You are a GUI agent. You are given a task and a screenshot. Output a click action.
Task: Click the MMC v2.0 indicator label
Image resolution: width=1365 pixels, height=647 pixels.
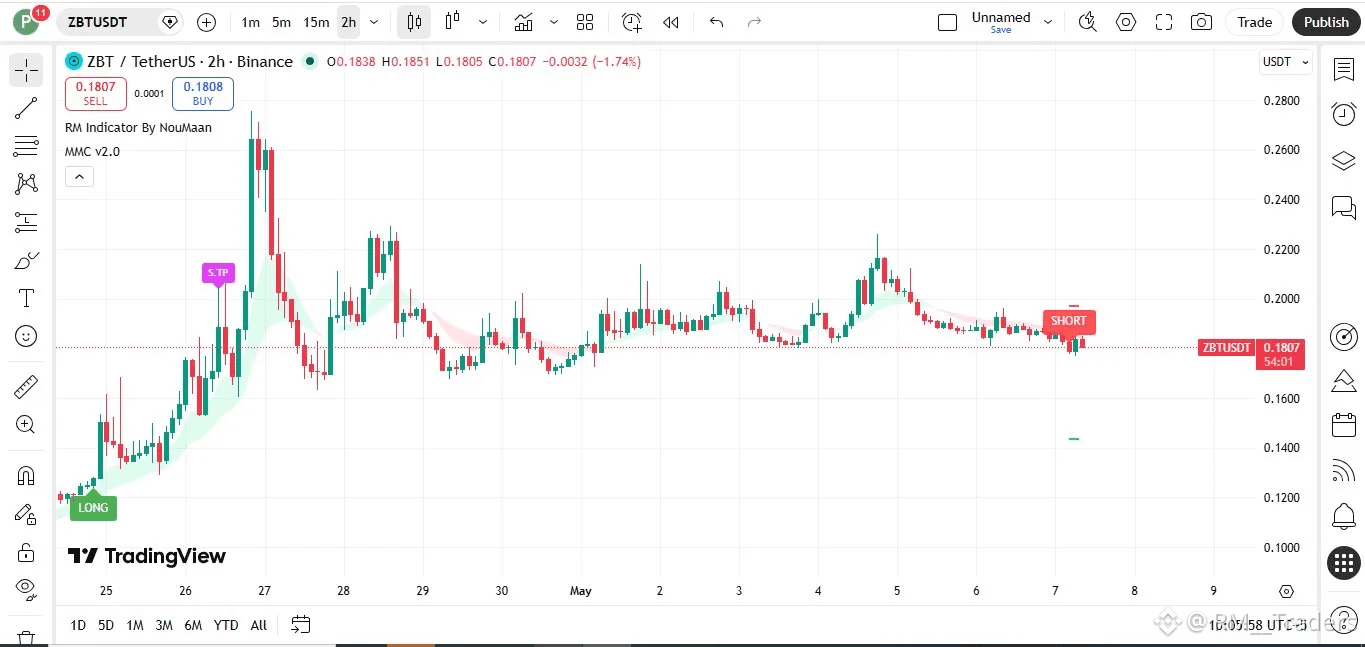tap(92, 152)
